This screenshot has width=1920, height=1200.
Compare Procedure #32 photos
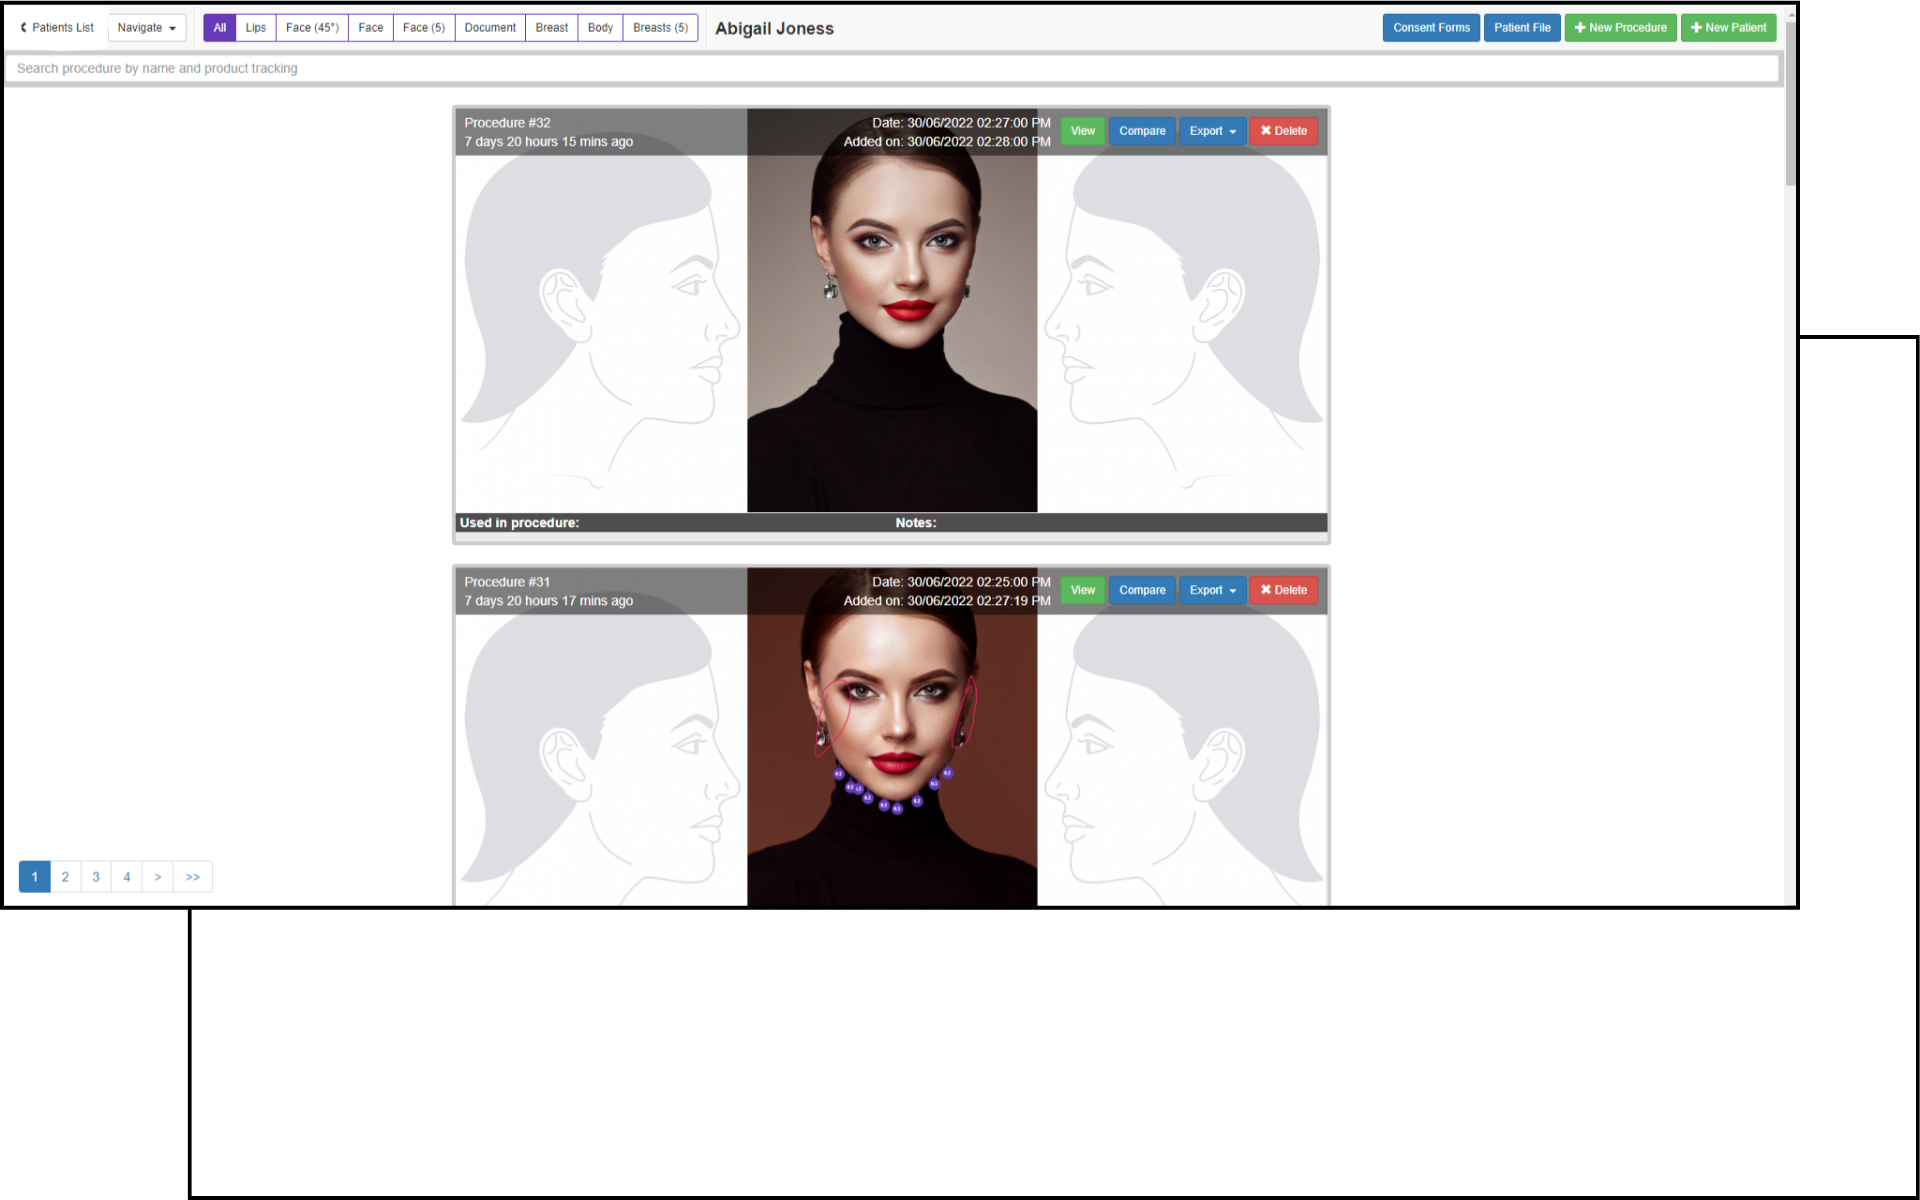pos(1142,131)
